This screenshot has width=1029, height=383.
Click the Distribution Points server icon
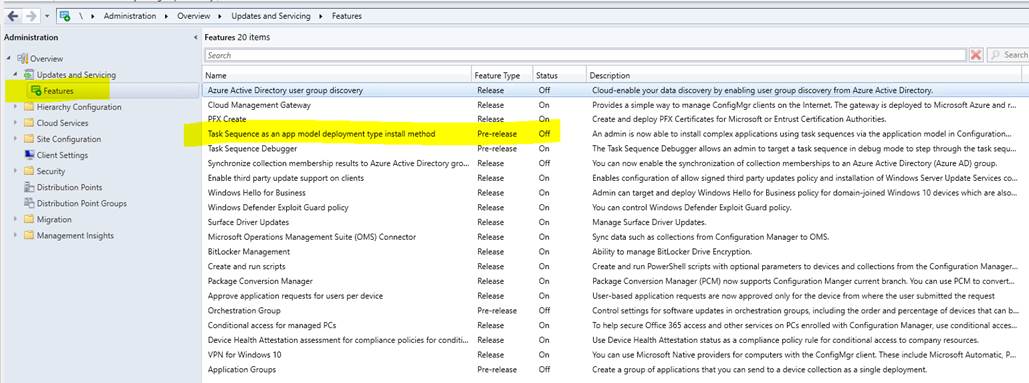[29, 187]
